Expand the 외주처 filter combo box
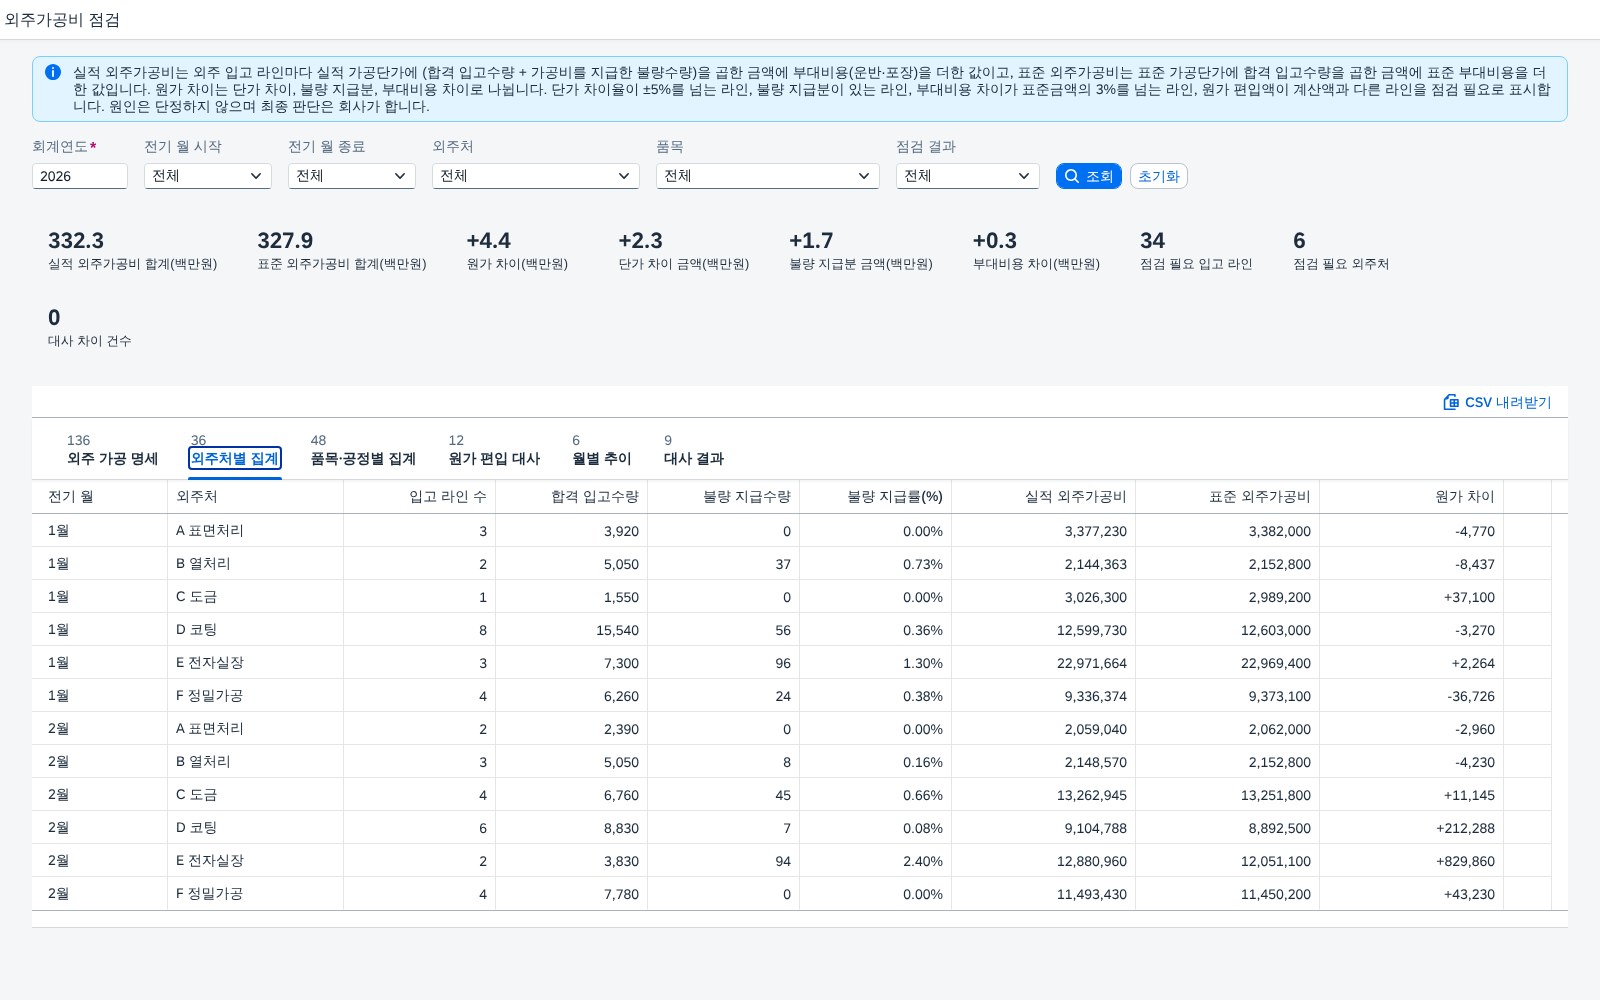Viewport: 1600px width, 1000px height. click(x=535, y=176)
